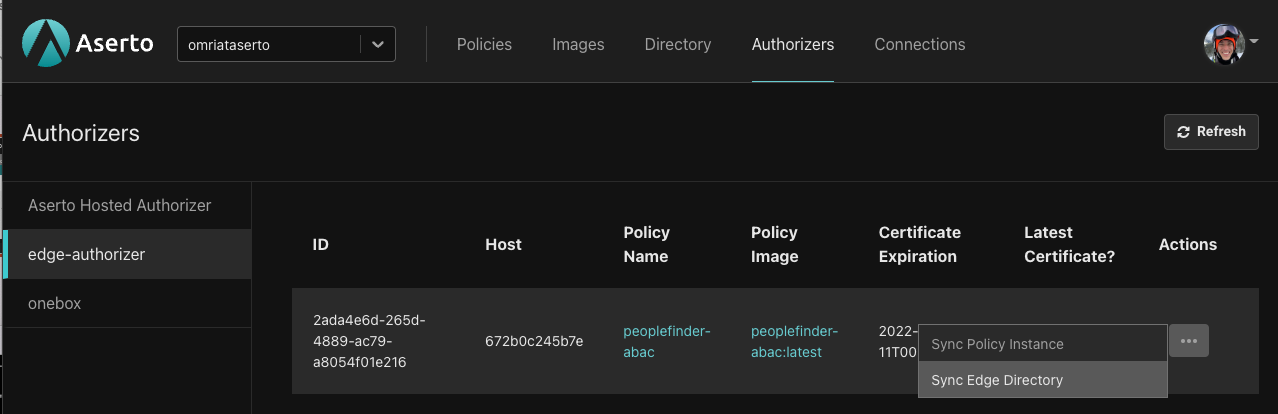Go to the Images tab
This screenshot has height=414, width=1278.
(x=578, y=44)
